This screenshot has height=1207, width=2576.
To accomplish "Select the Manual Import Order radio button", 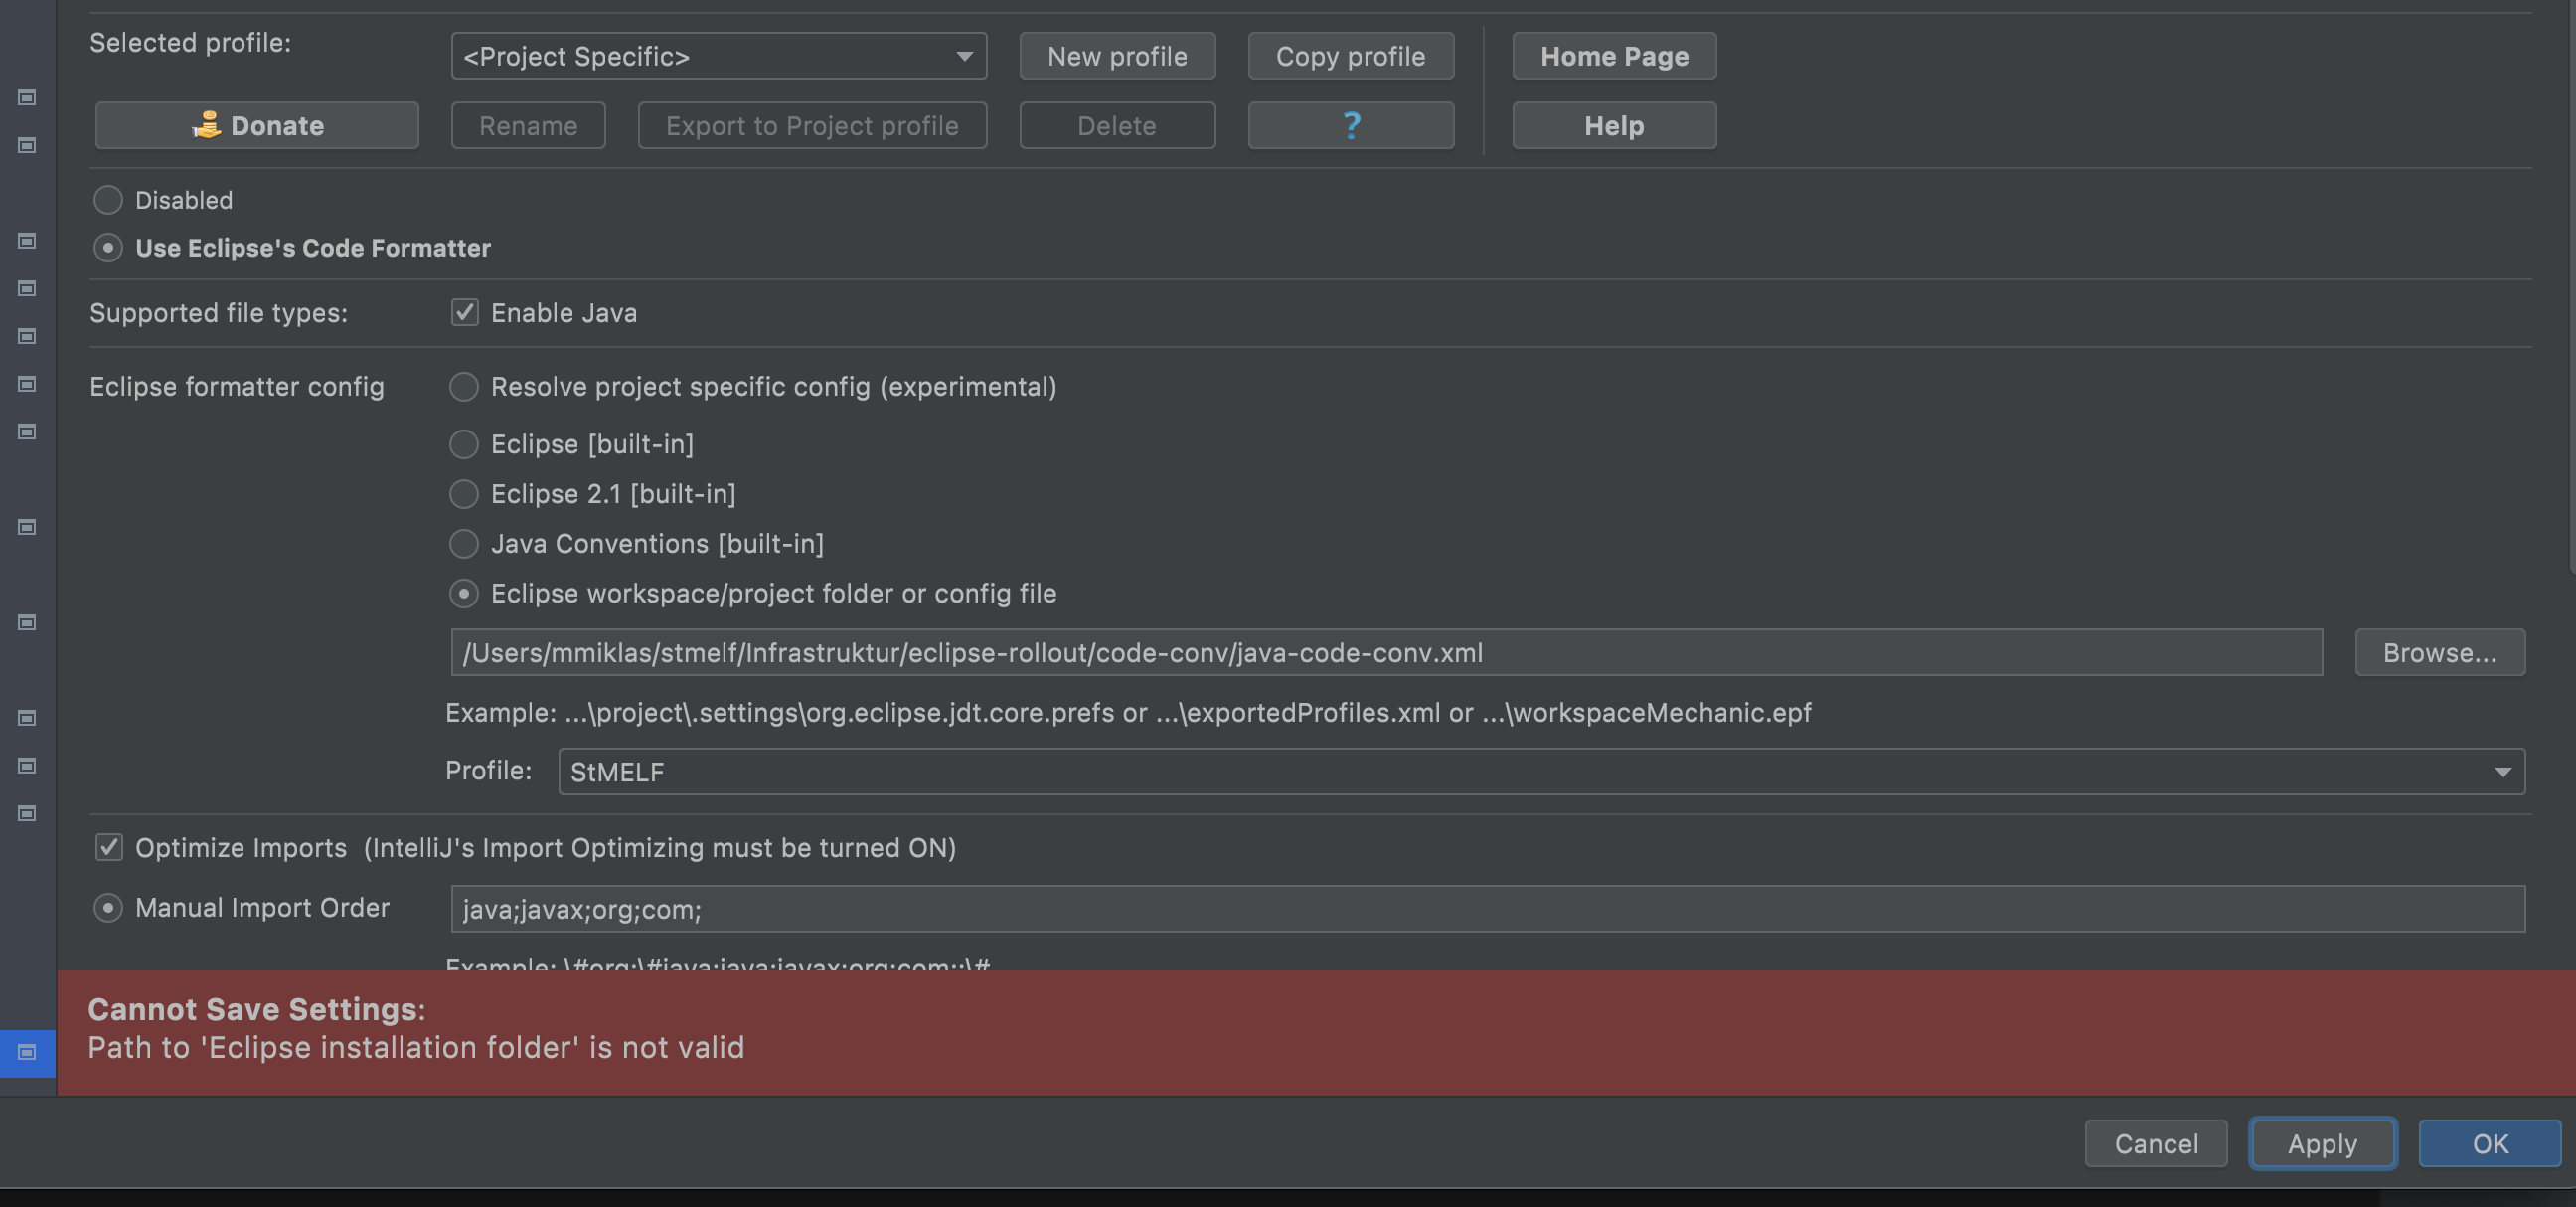I will click(x=108, y=907).
